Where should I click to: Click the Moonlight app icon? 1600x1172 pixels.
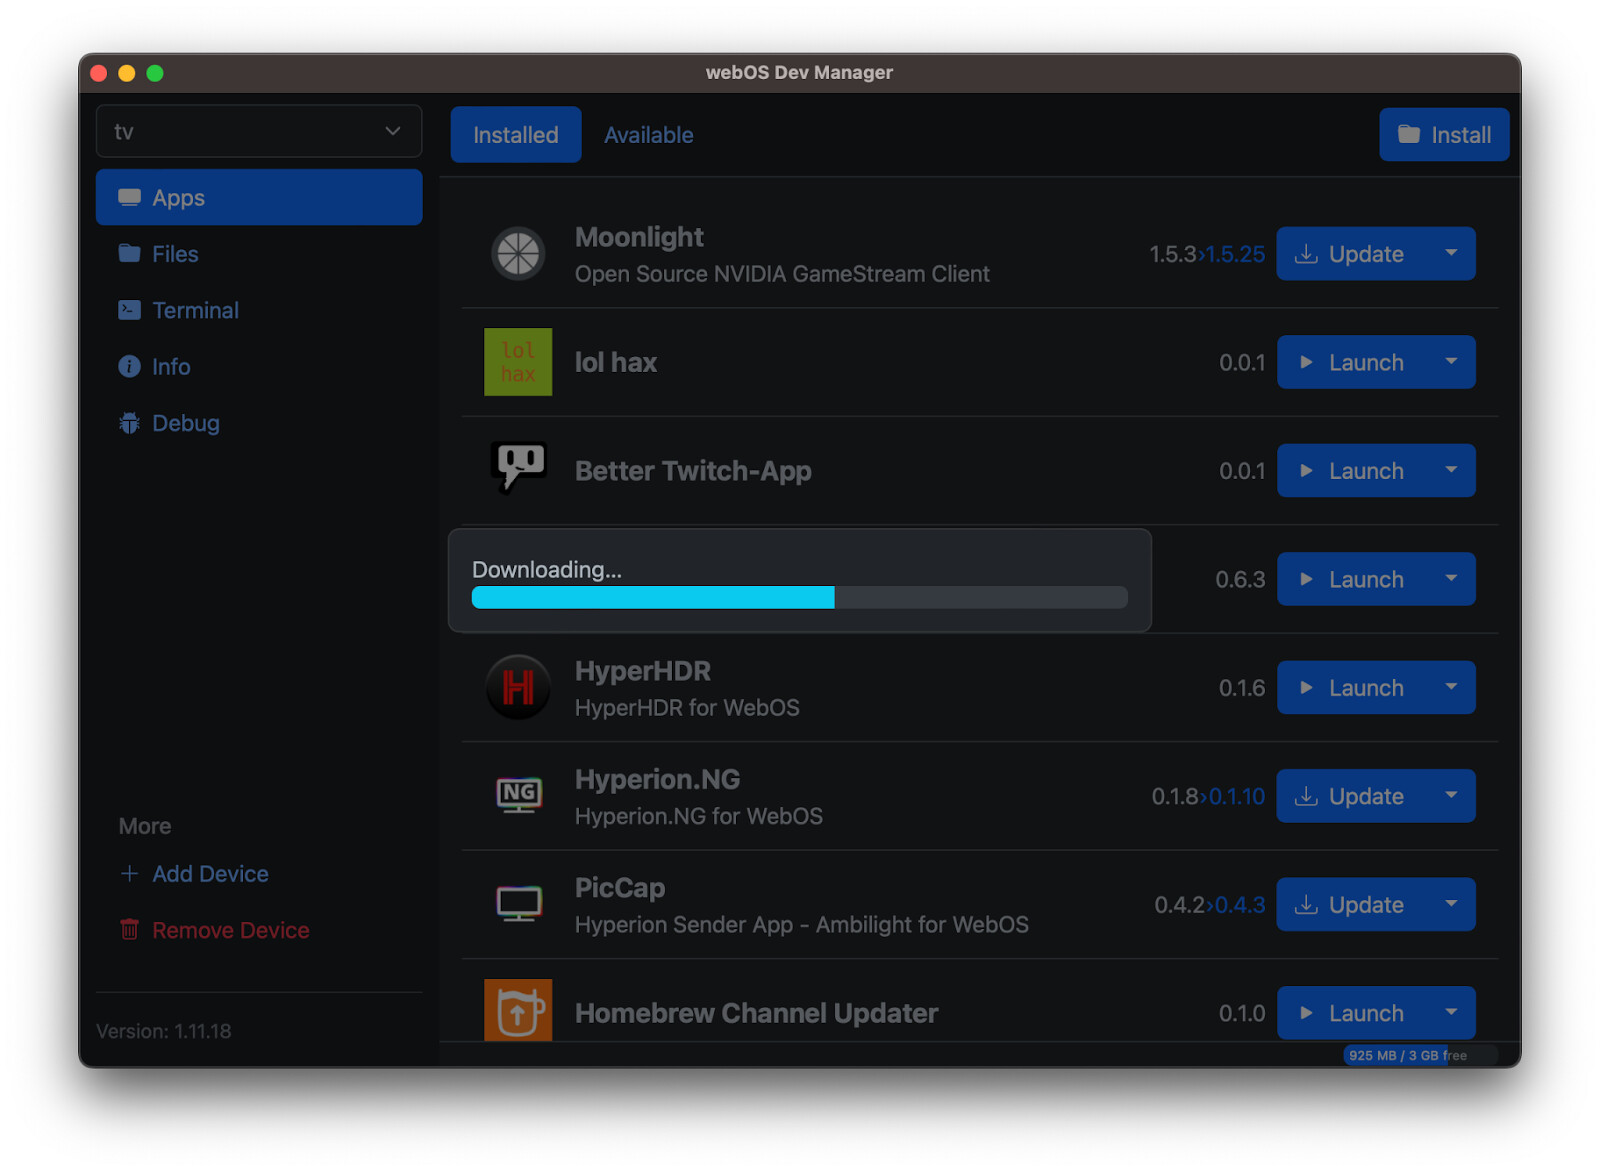(518, 254)
